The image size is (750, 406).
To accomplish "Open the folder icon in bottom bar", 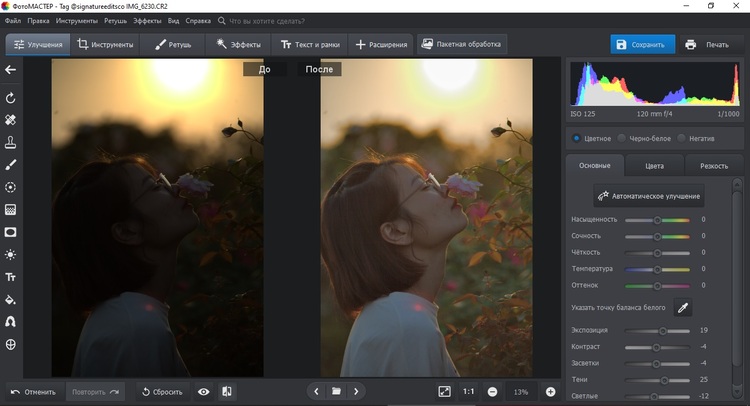I will click(337, 391).
